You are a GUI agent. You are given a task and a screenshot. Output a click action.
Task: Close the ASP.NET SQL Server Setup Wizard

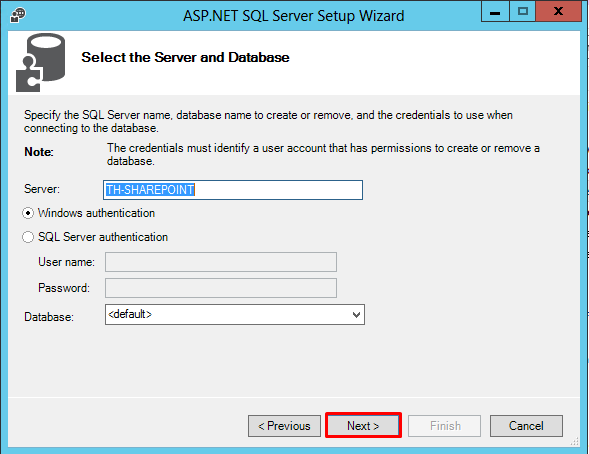coord(558,11)
